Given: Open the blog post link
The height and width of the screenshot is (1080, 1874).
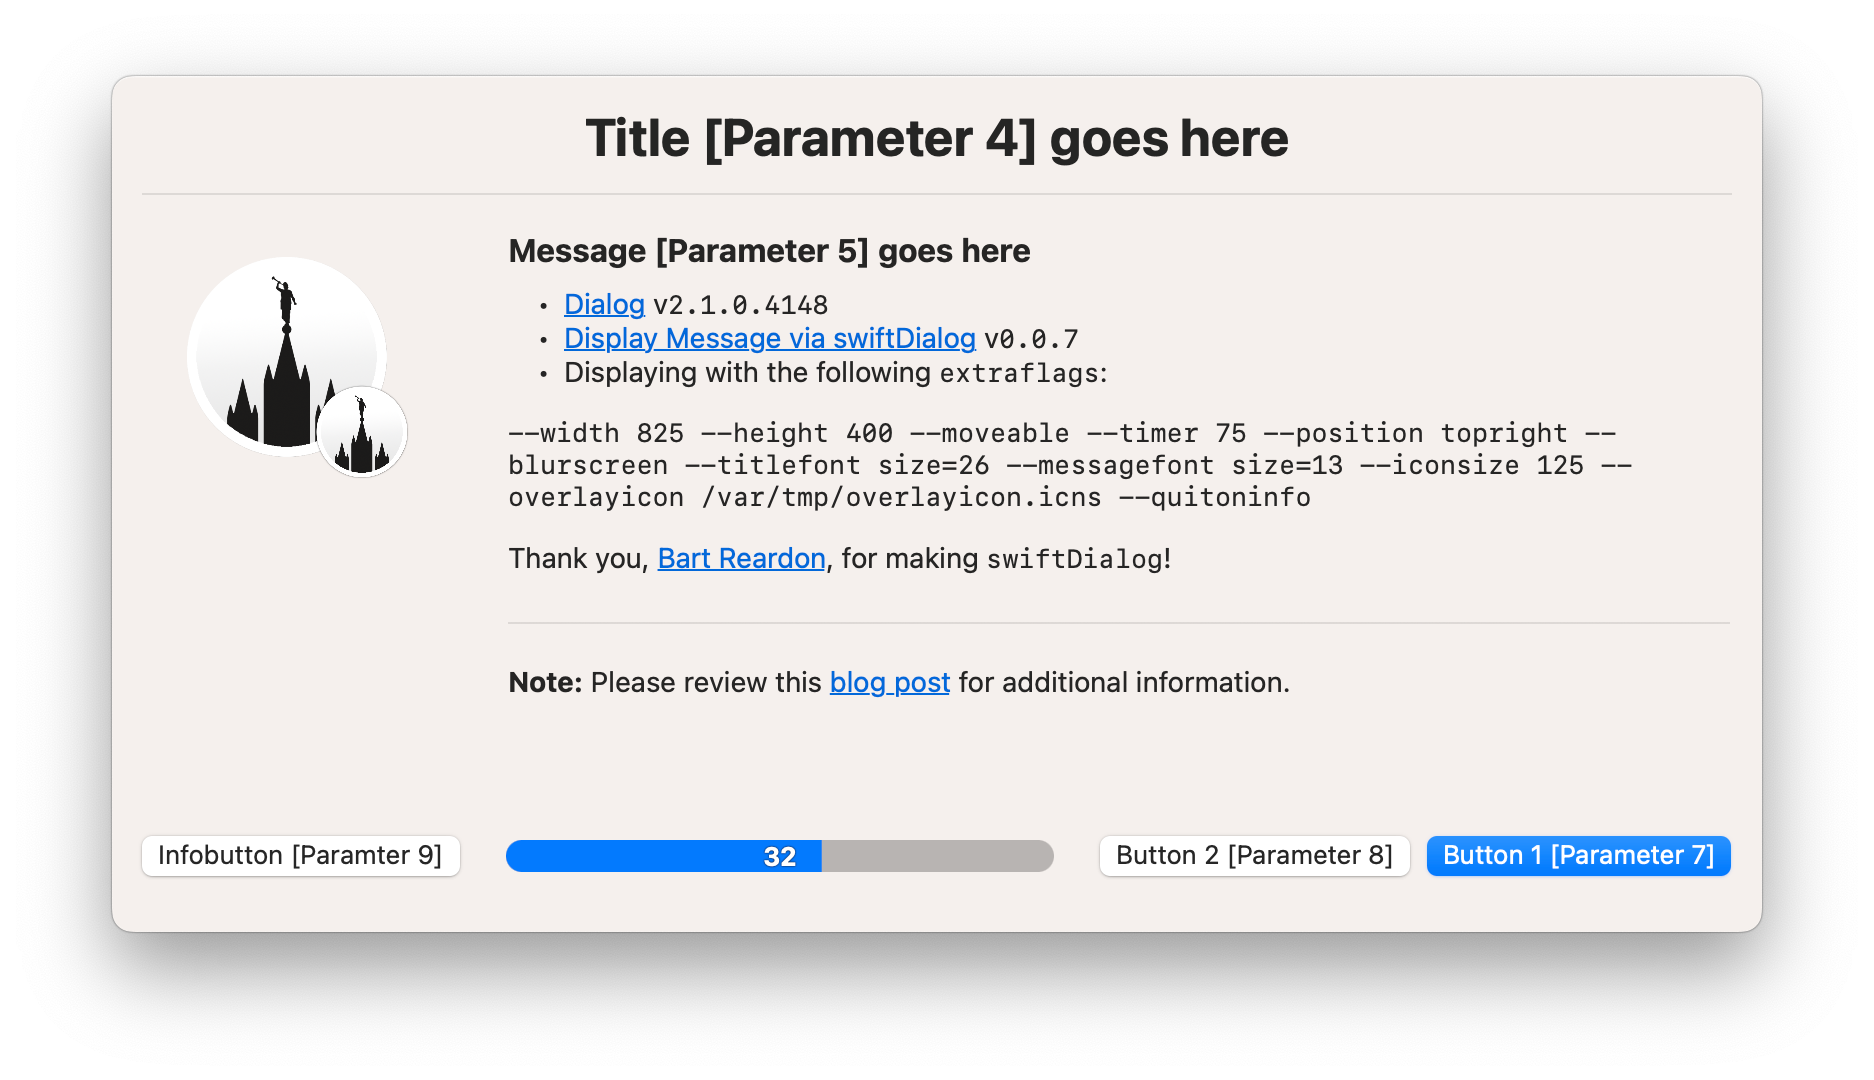Looking at the screenshot, I should pos(889,682).
